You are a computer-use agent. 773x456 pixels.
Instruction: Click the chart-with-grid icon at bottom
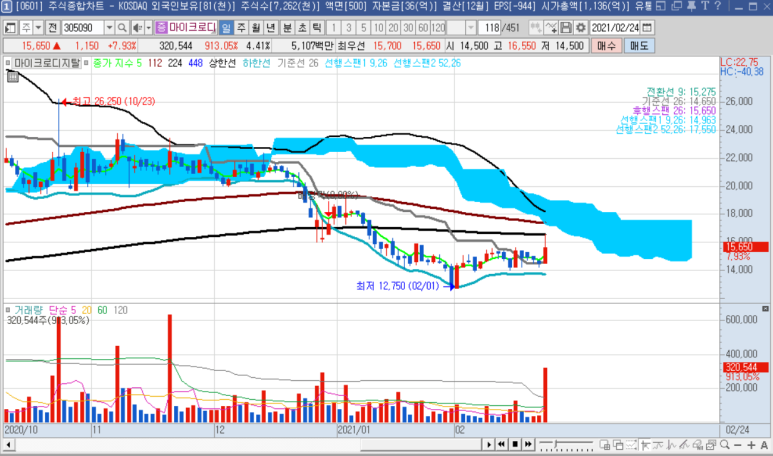(604, 445)
